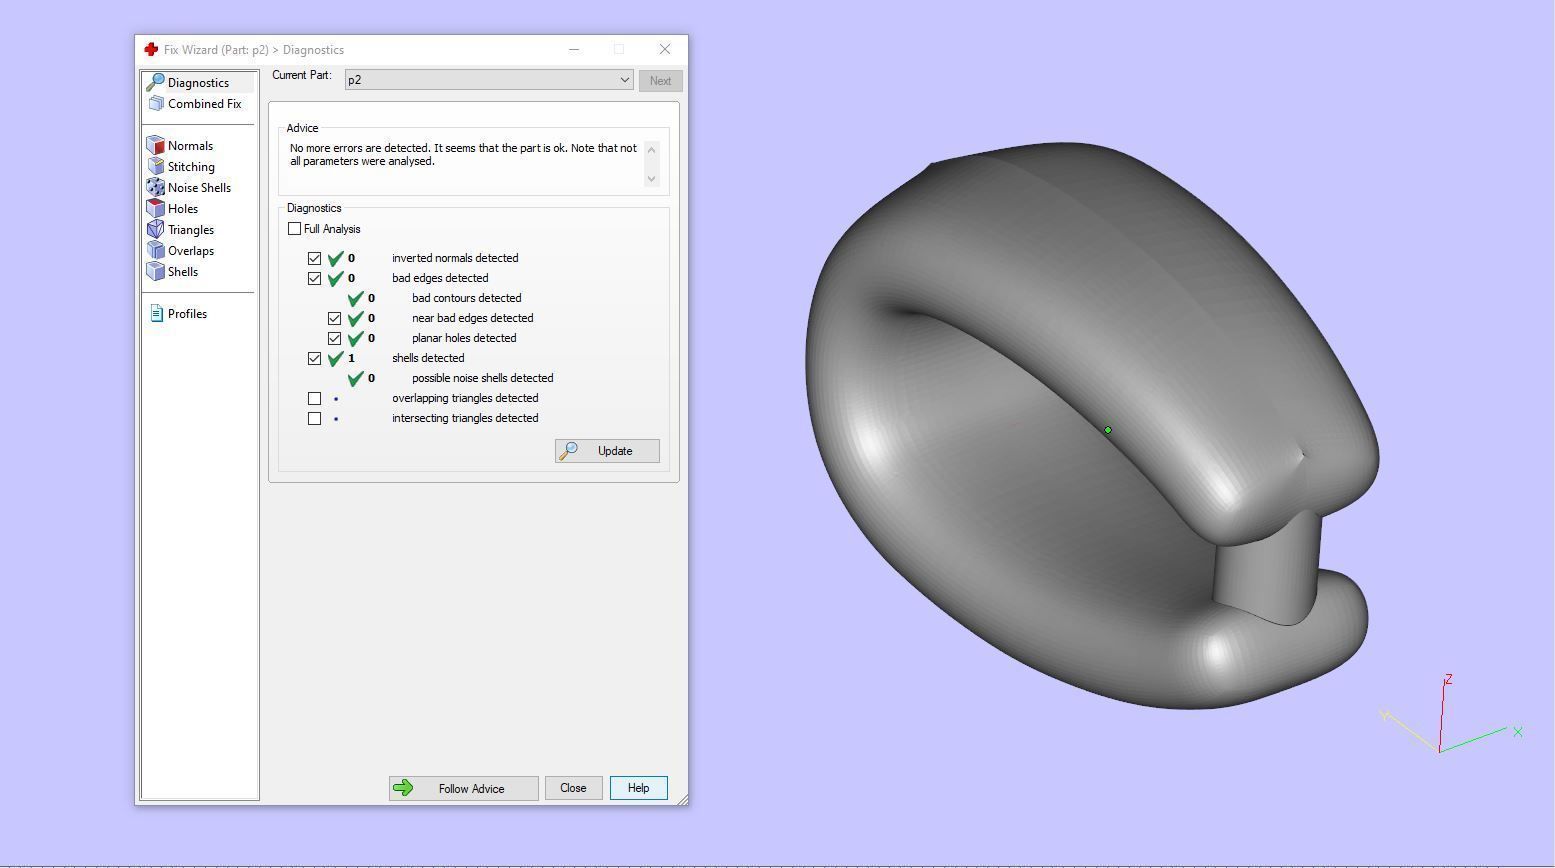Open the Normals fix page icon
The height and width of the screenshot is (868, 1555).
tap(155, 146)
